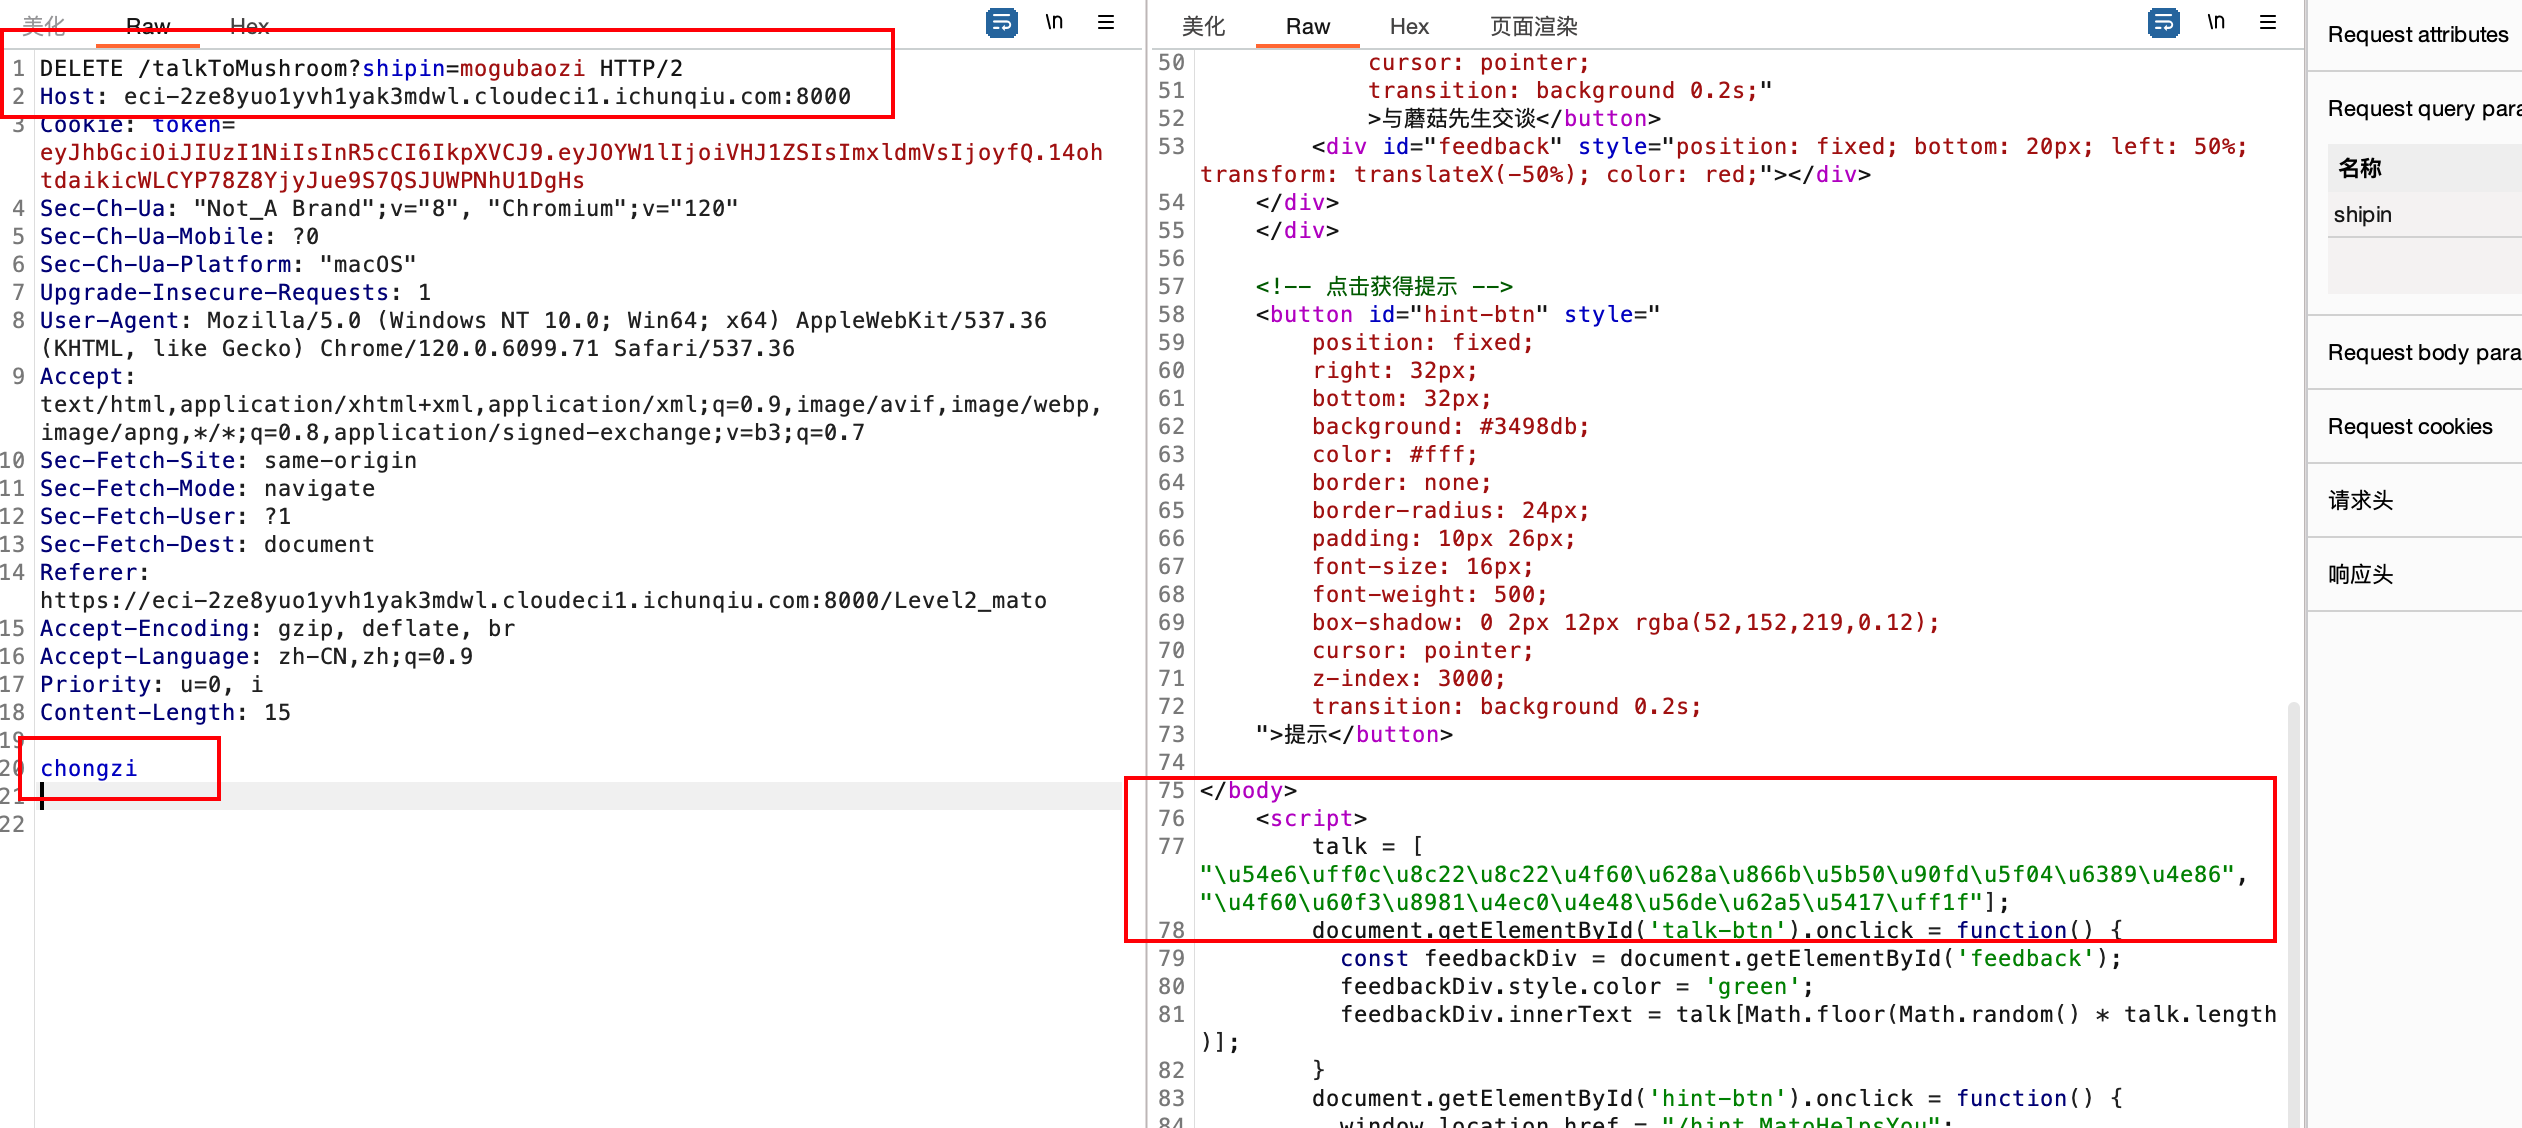Open 美化 tab in response pane

pos(1203,26)
